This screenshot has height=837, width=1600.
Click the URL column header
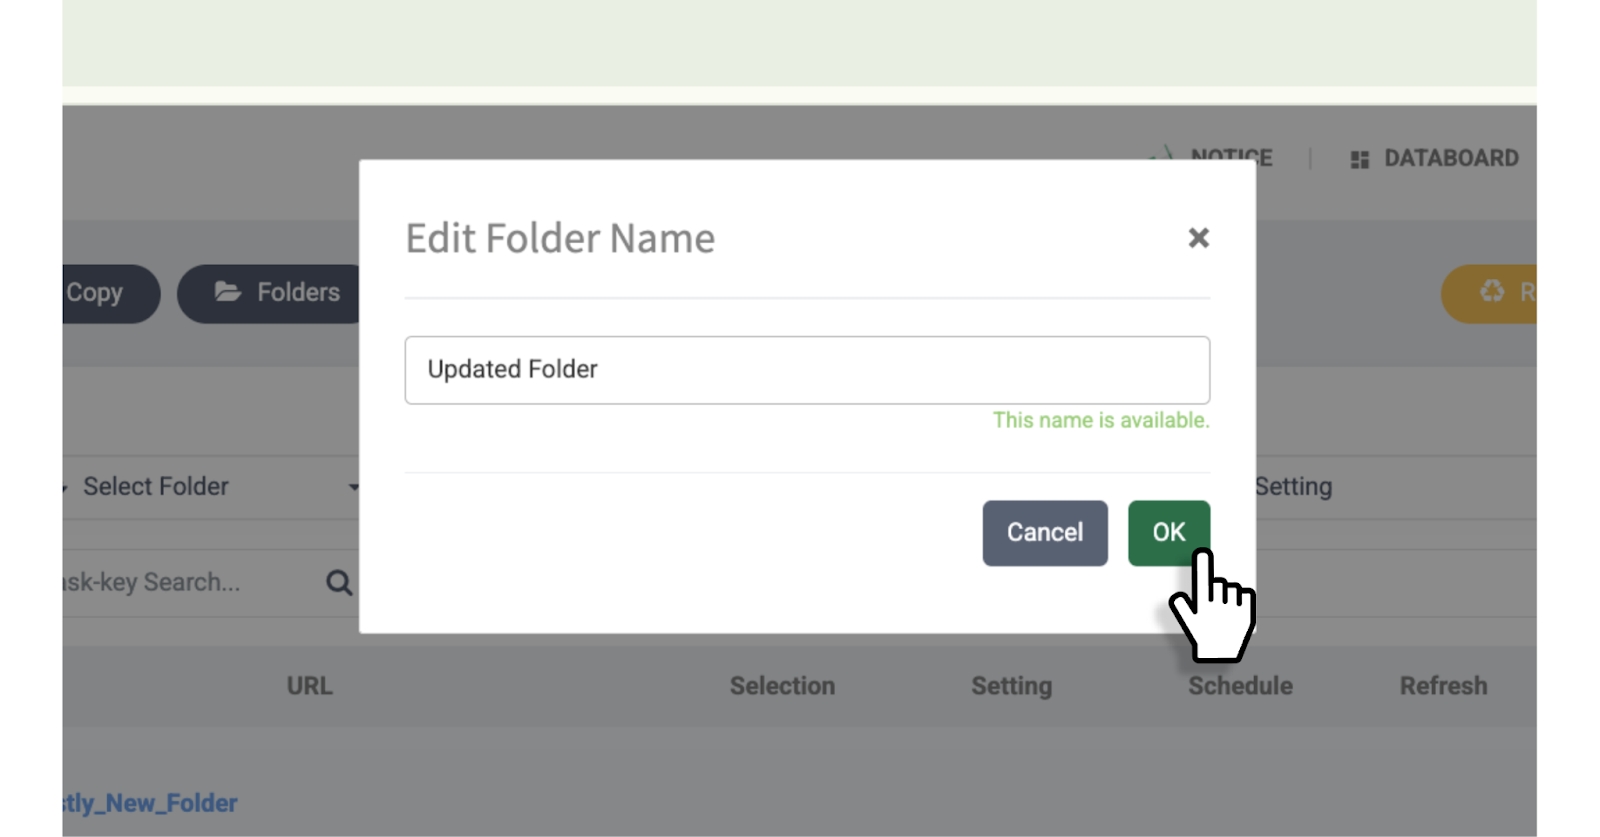(x=309, y=686)
